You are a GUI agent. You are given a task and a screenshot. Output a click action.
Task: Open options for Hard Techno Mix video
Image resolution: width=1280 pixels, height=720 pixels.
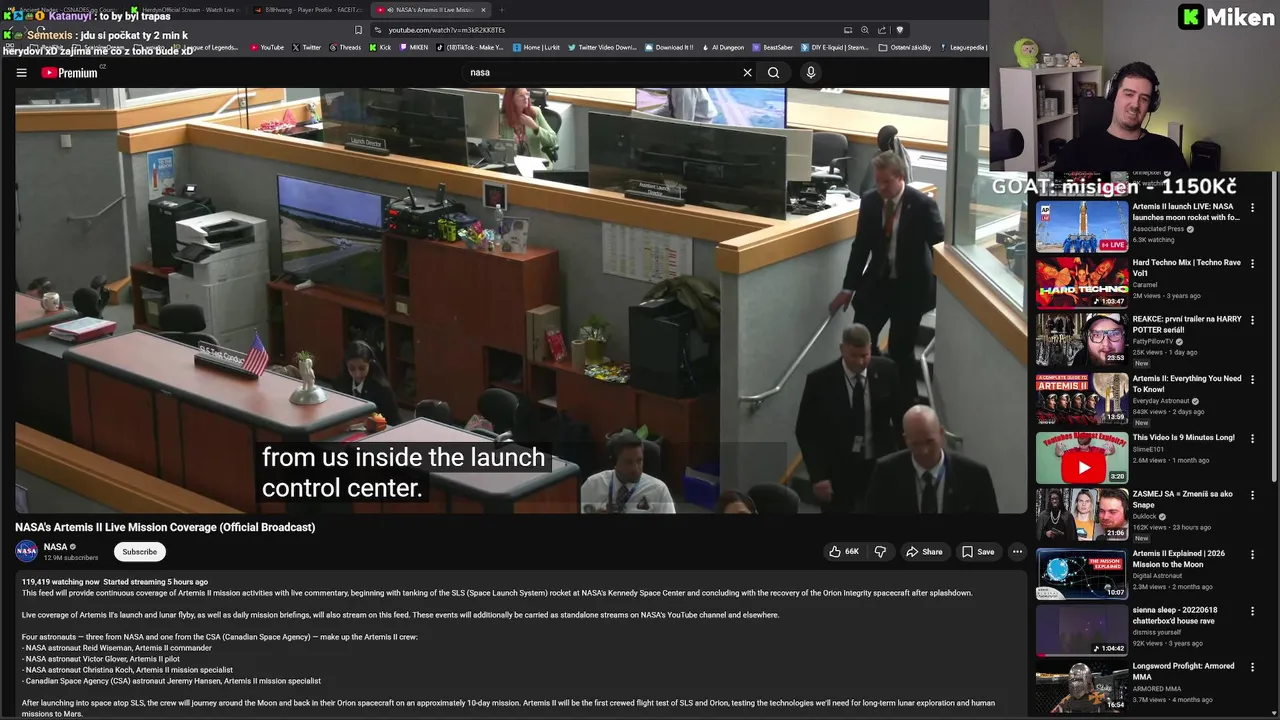1252,264
